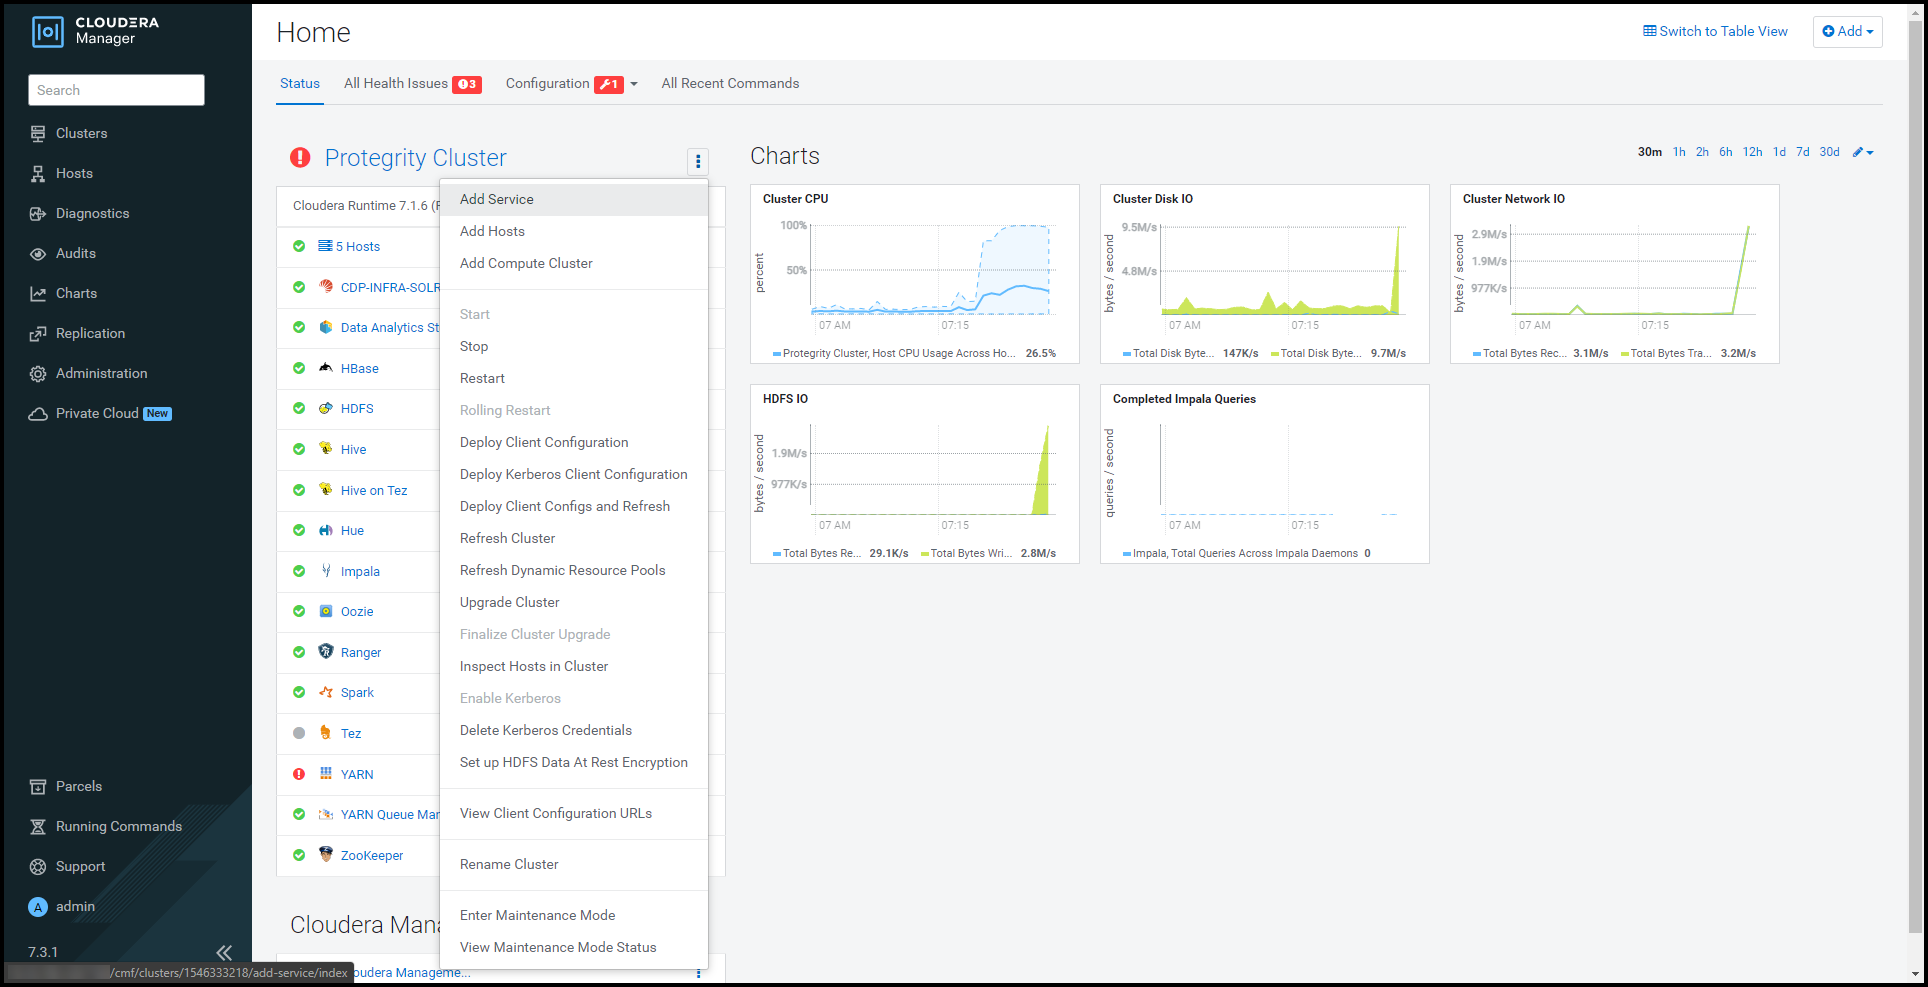Choose Enter Maintenance Mode menu item

pos(537,915)
